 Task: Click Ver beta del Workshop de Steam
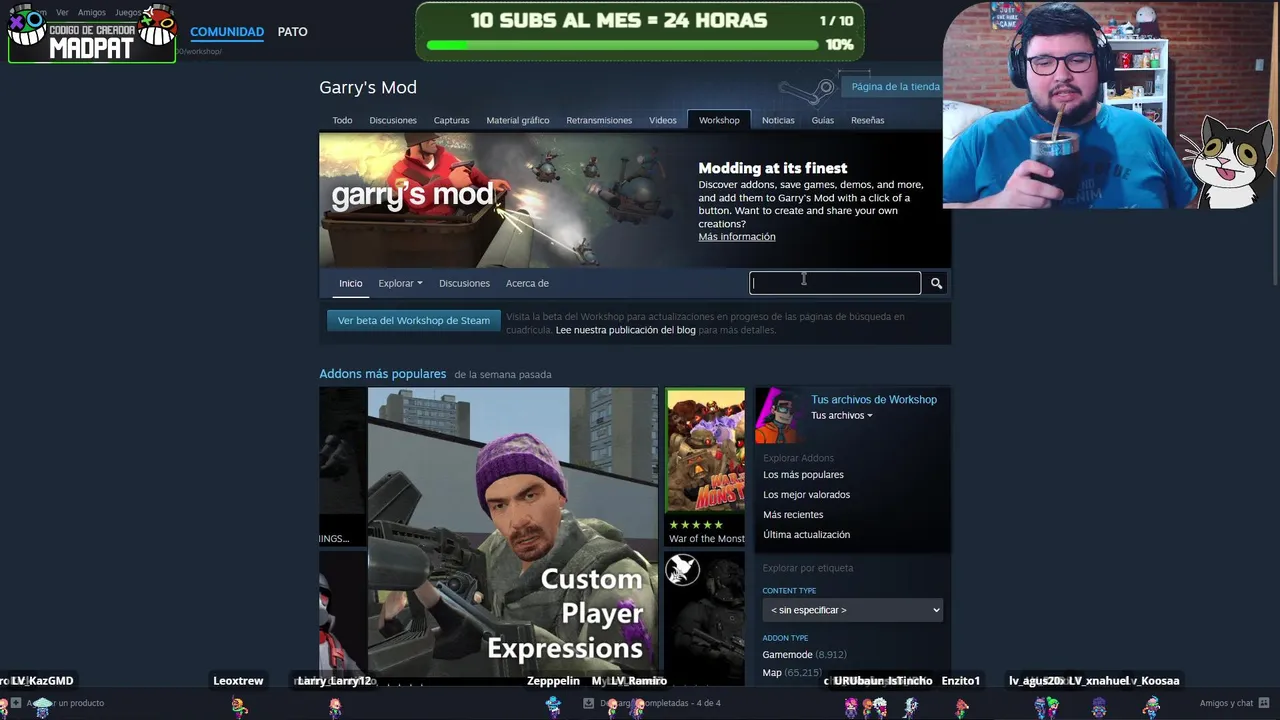(x=414, y=321)
